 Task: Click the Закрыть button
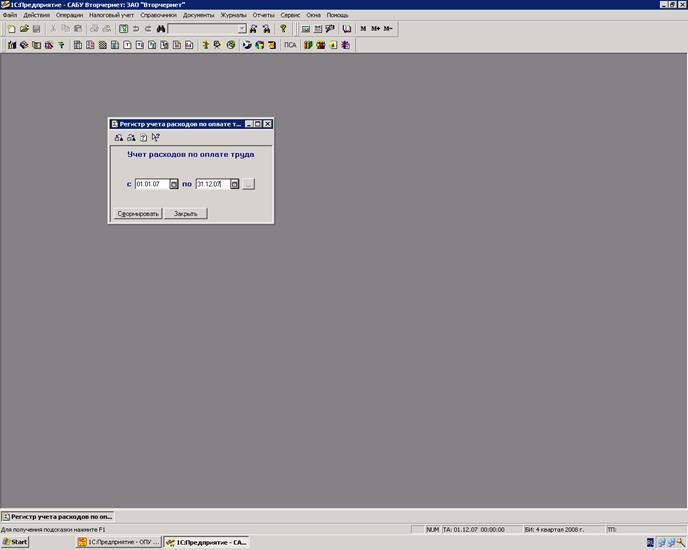click(185, 214)
